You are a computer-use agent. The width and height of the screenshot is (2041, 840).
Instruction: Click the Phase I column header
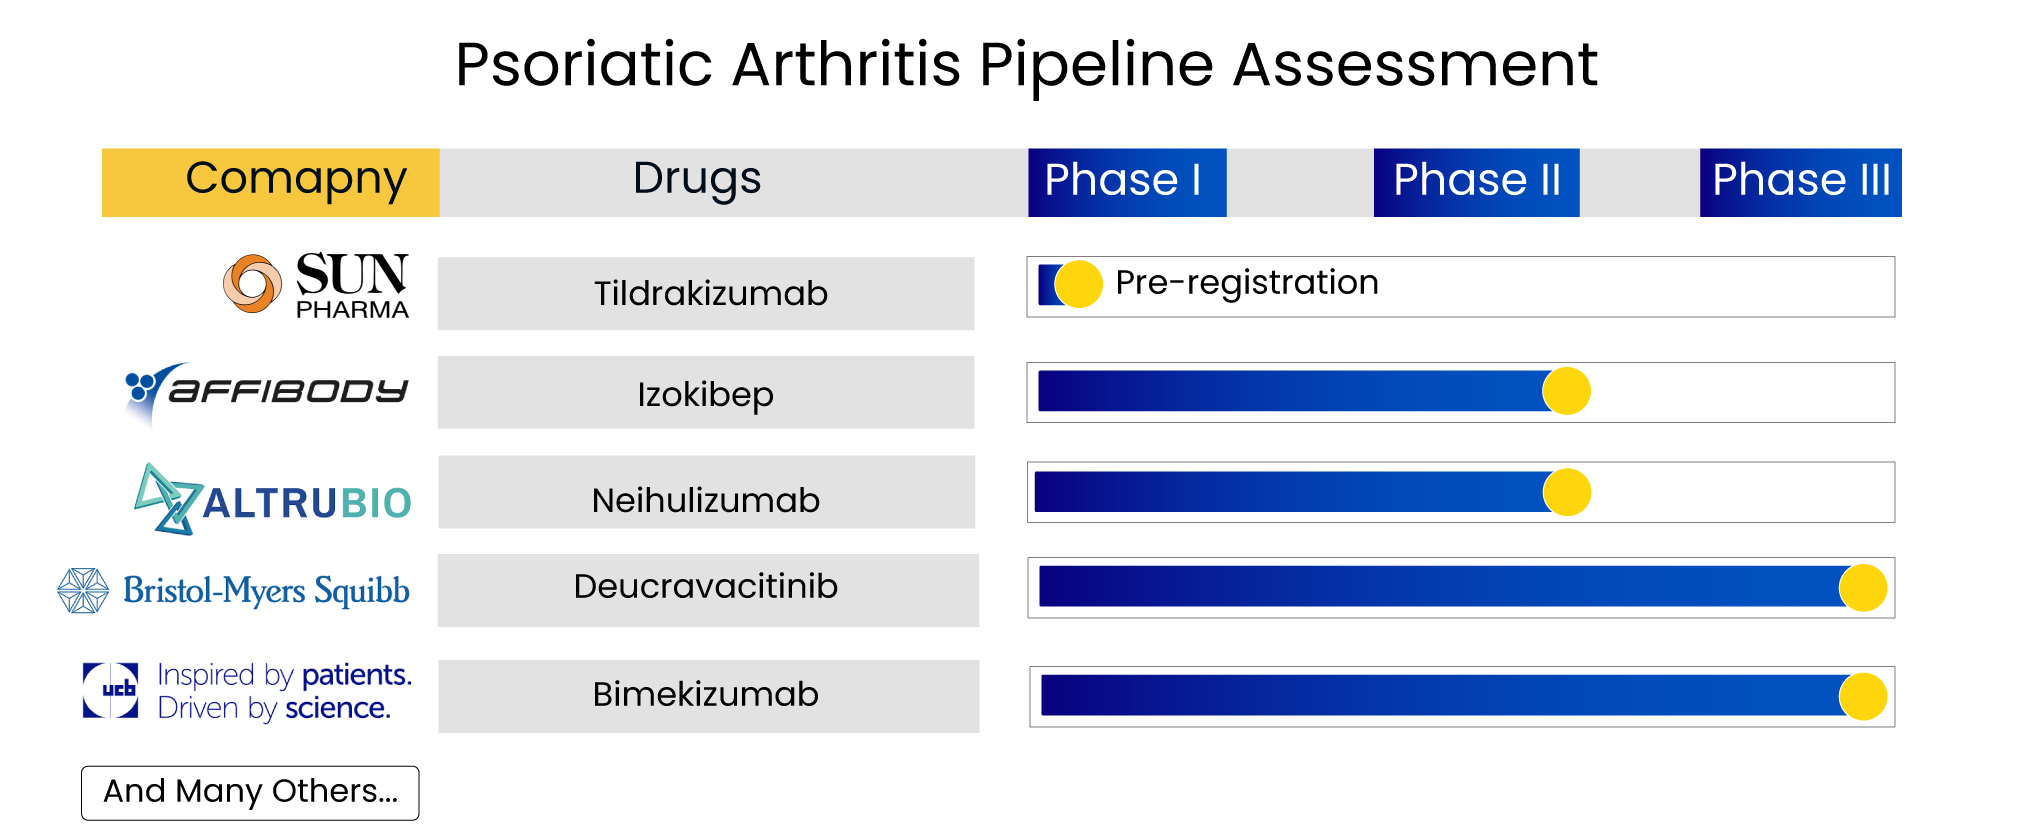[x=1126, y=182]
